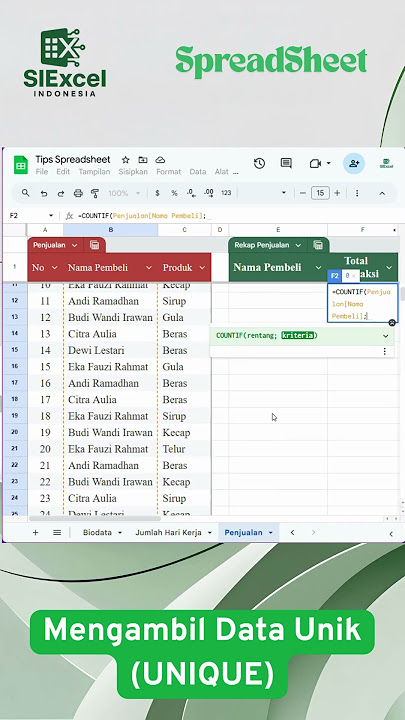Increase the font size with plus

pyautogui.click(x=337, y=193)
